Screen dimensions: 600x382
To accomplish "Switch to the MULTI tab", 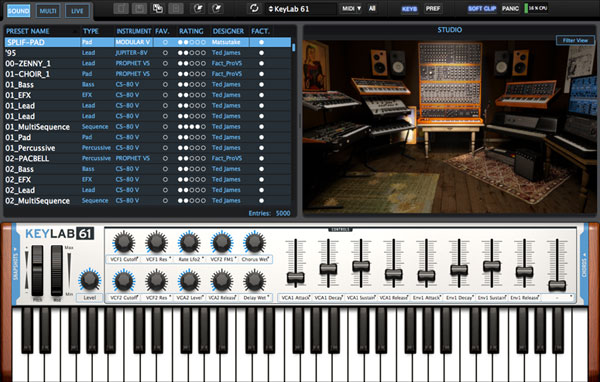I will (x=48, y=11).
